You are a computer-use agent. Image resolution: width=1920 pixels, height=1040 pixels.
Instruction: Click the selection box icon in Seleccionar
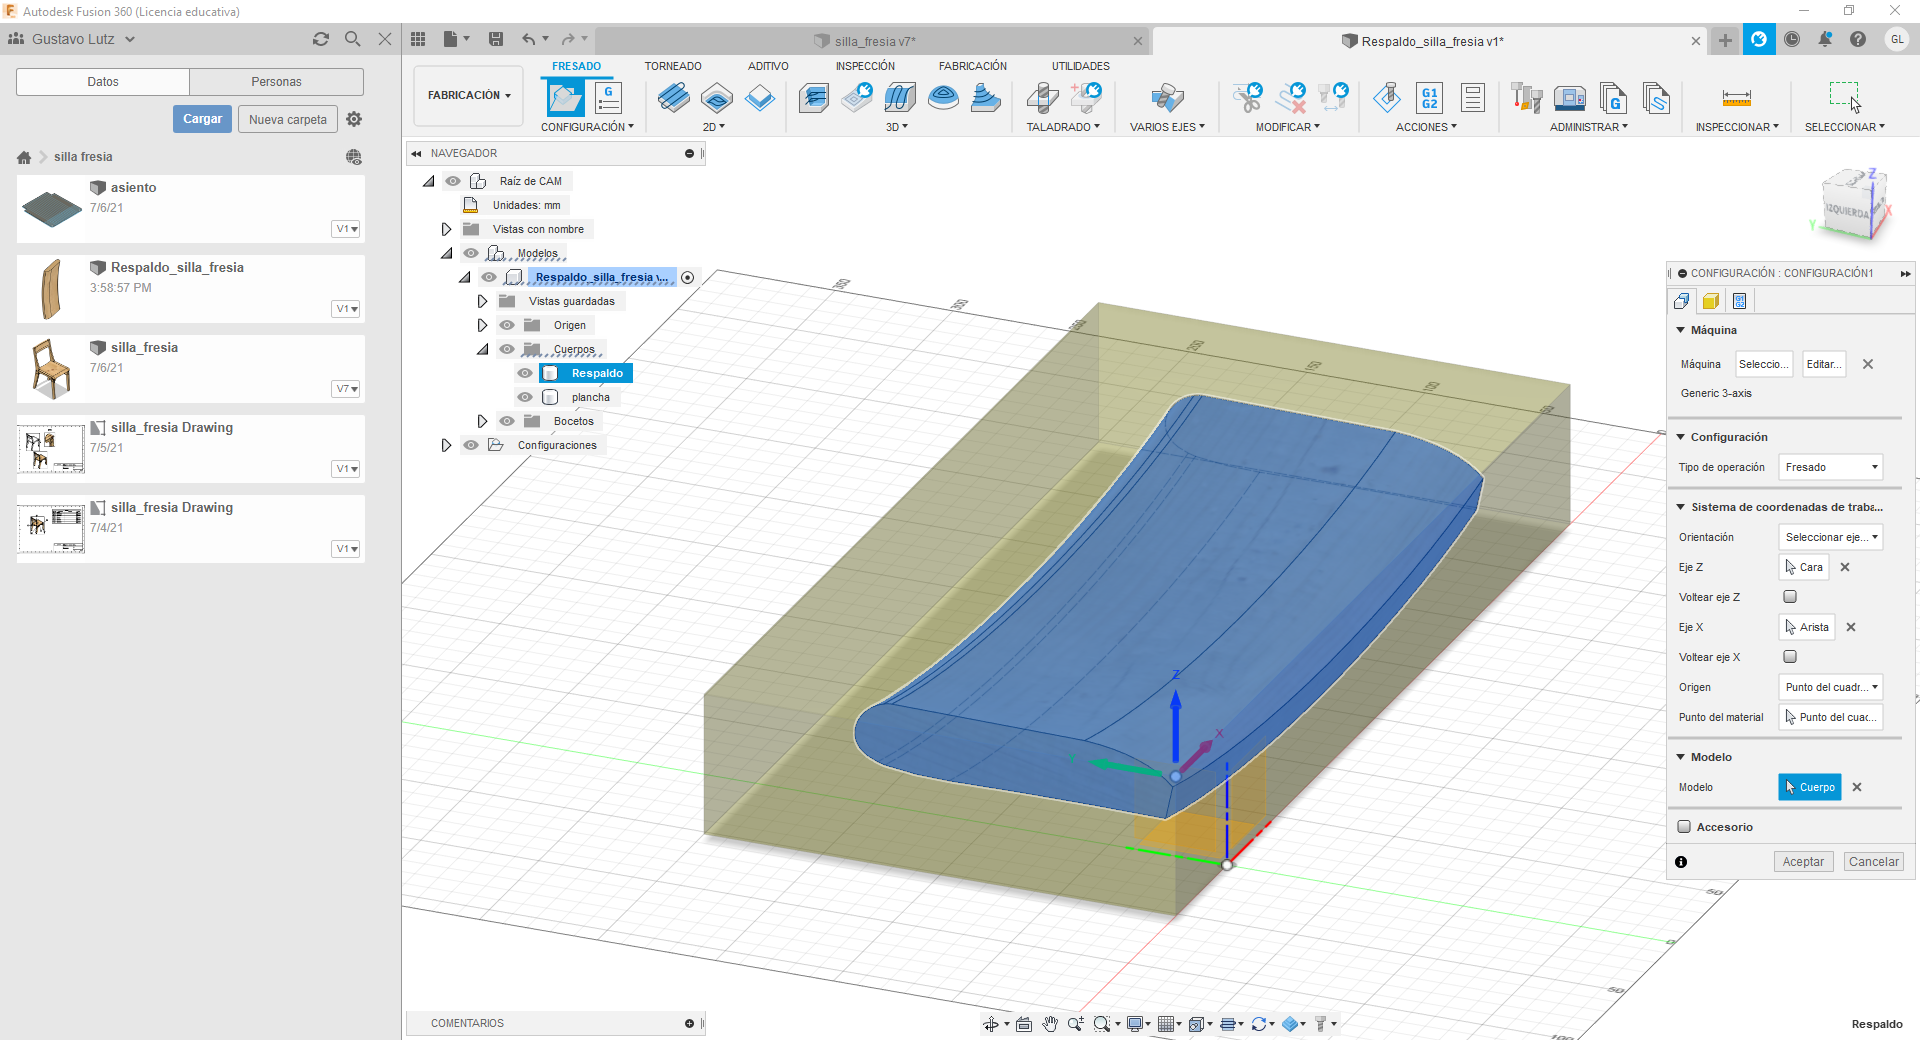click(x=1845, y=98)
